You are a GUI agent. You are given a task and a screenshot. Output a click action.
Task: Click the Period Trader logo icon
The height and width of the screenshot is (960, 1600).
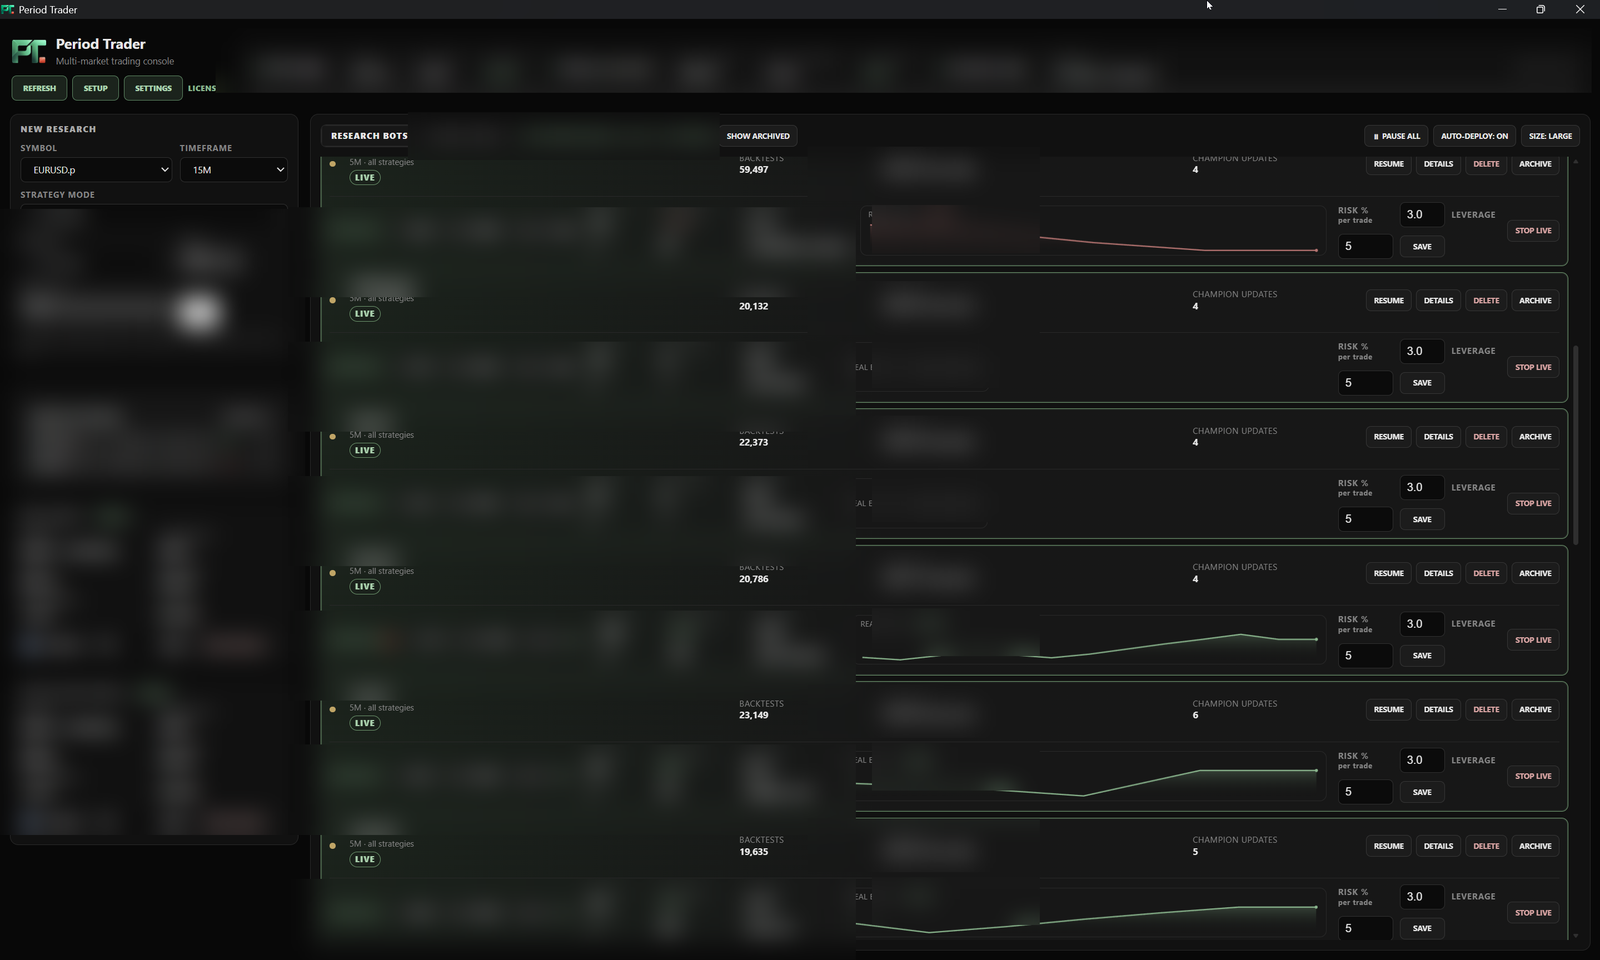click(29, 51)
